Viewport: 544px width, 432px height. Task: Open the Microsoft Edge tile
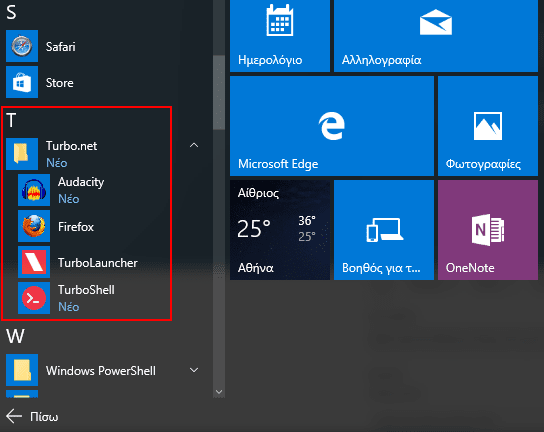click(332, 126)
